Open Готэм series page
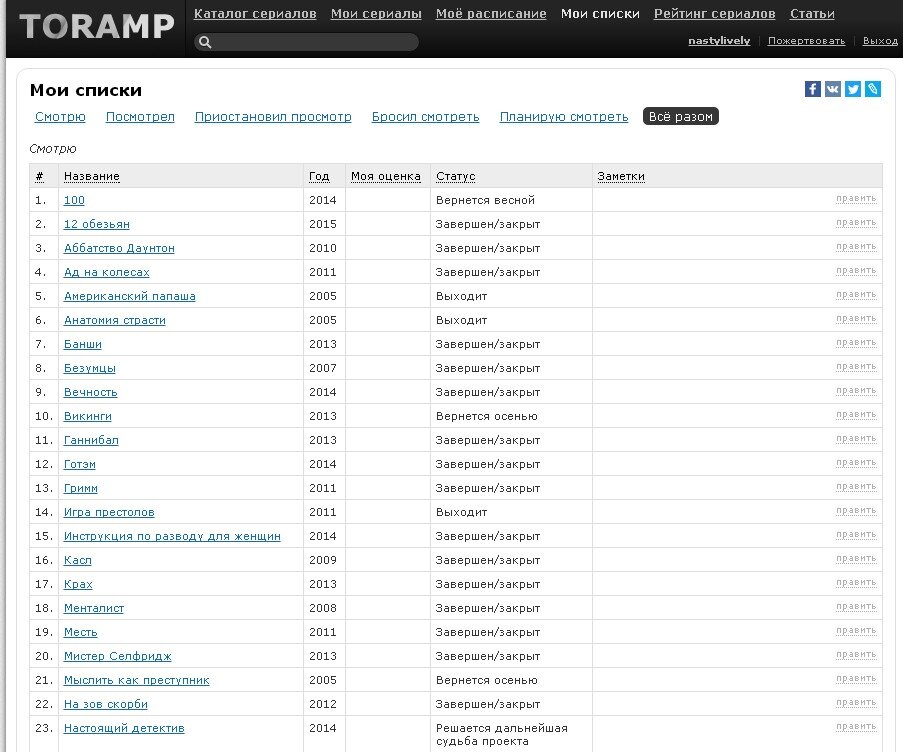Viewport: 903px width, 752px height. coord(79,464)
